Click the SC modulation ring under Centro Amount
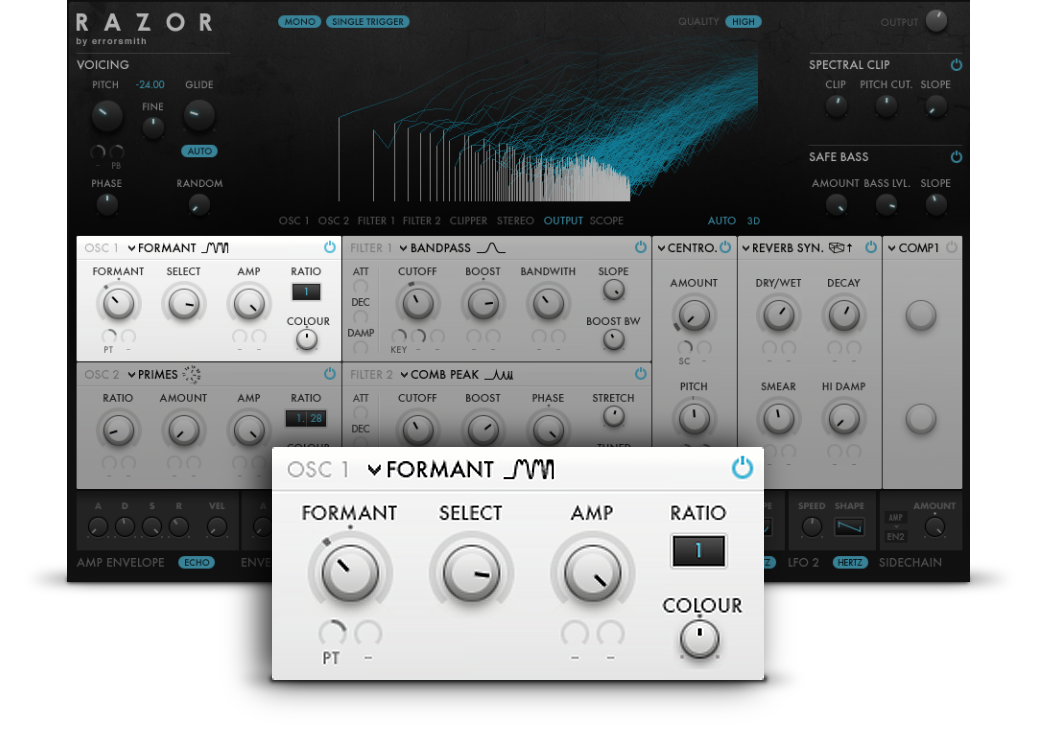 (x=684, y=347)
